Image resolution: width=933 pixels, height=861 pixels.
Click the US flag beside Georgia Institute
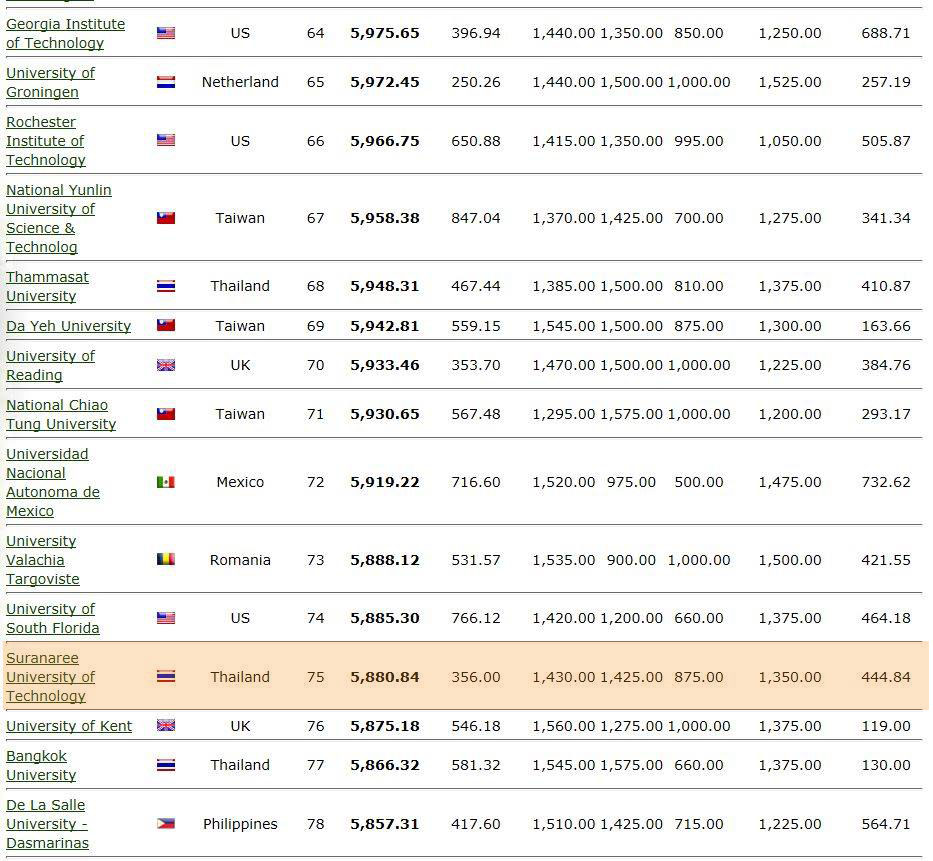pos(166,33)
